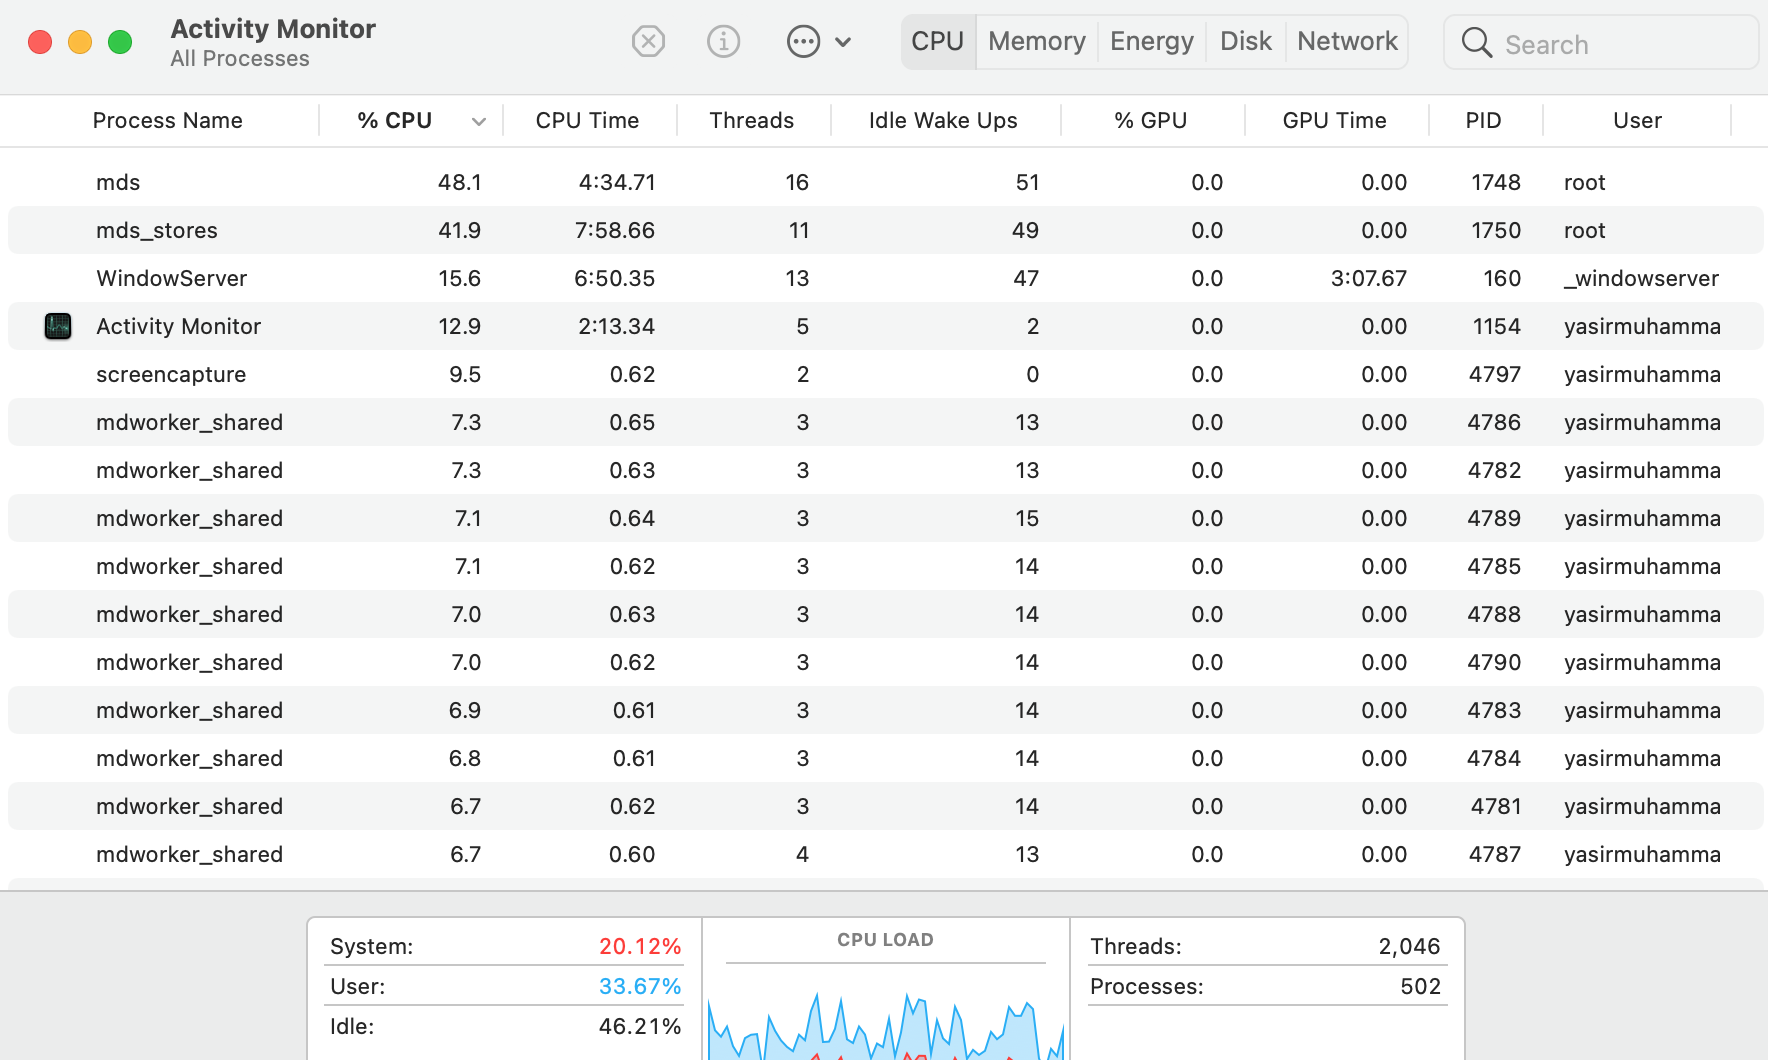Click PID 1748 in the mds row

[x=1496, y=182]
